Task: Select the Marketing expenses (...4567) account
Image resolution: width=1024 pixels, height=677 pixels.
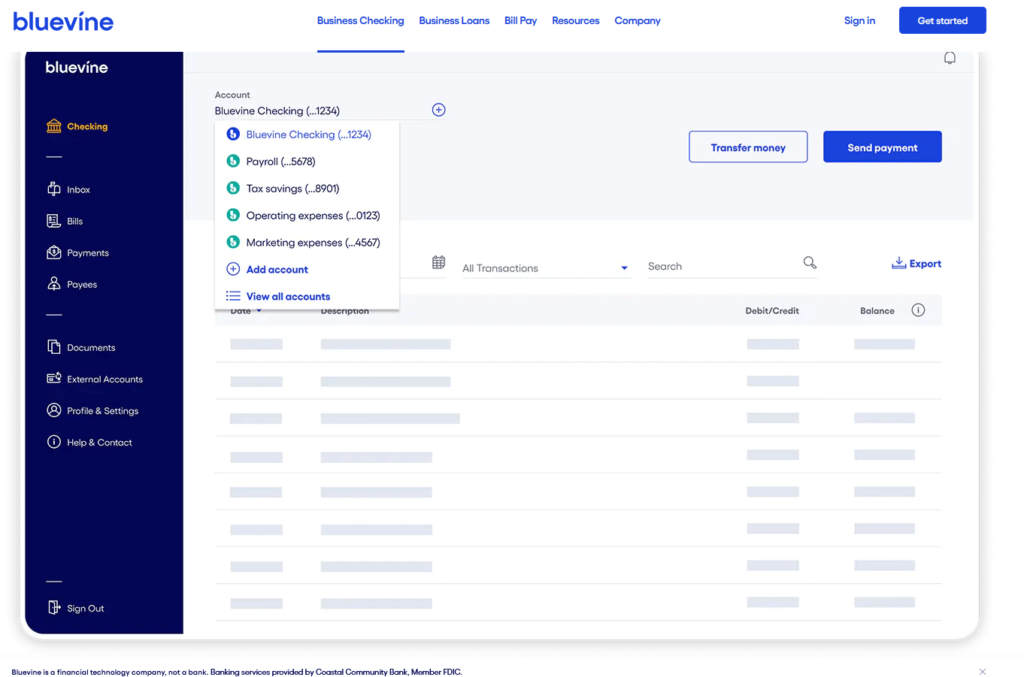Action: (x=307, y=242)
